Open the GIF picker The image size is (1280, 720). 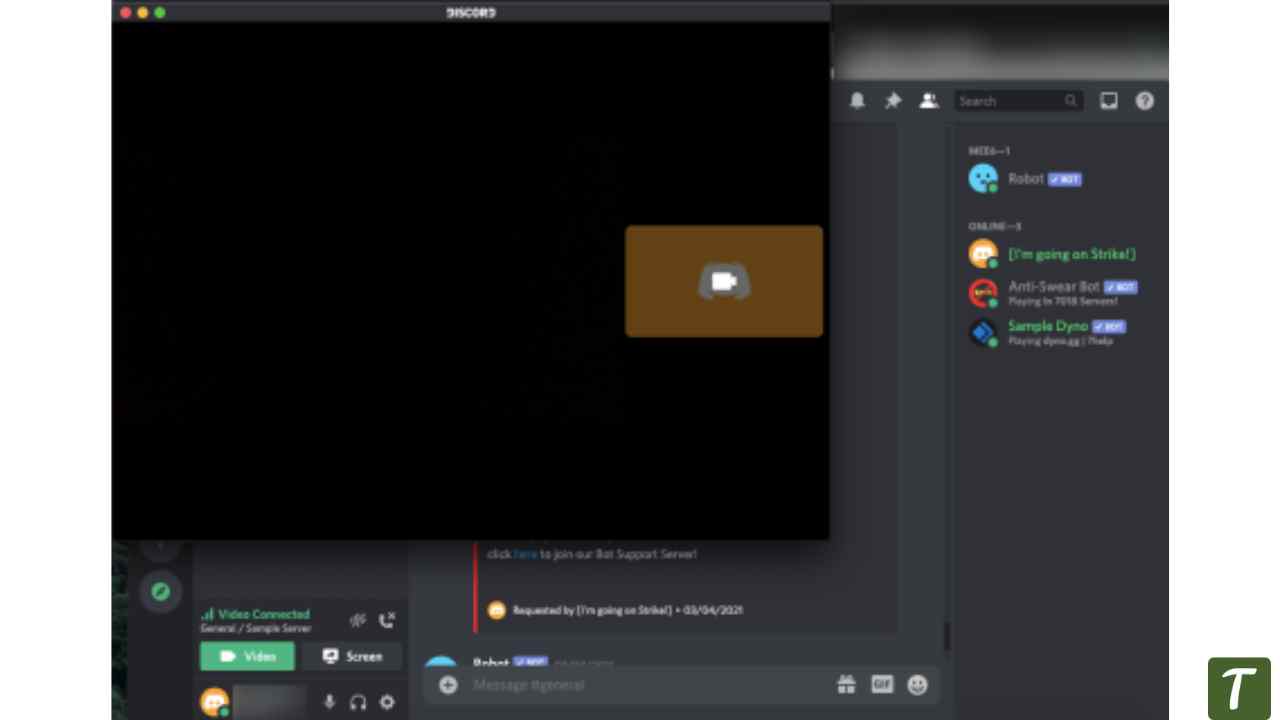(x=882, y=685)
